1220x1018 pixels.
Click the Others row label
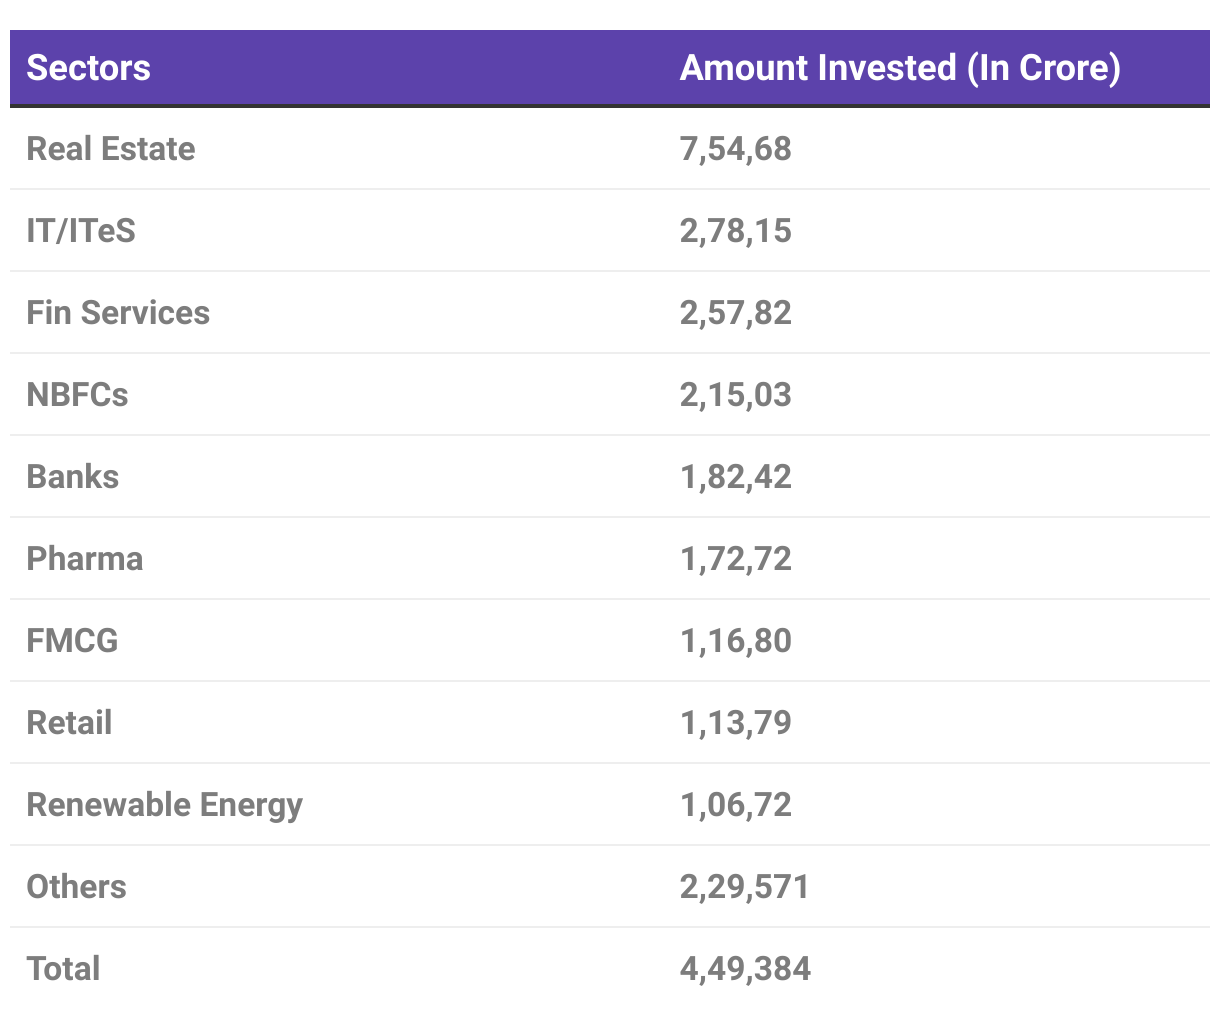coord(76,887)
